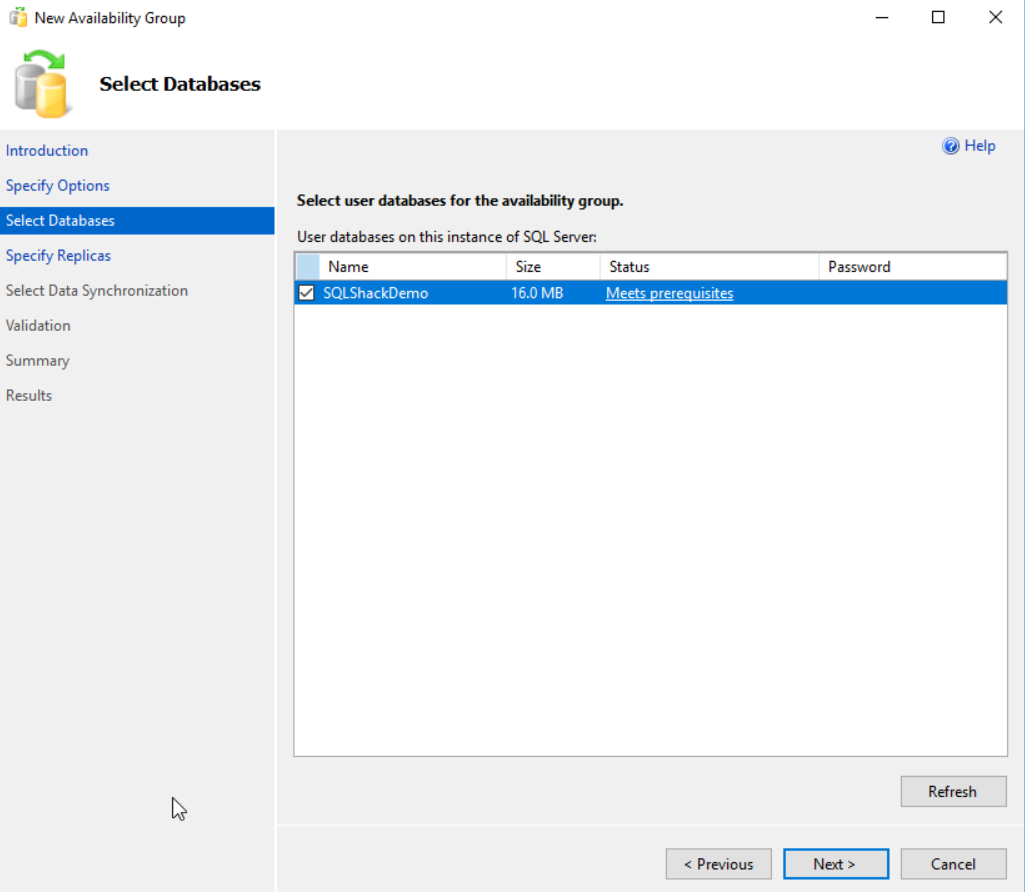Click the Refresh button
The height and width of the screenshot is (892, 1025).
(953, 791)
